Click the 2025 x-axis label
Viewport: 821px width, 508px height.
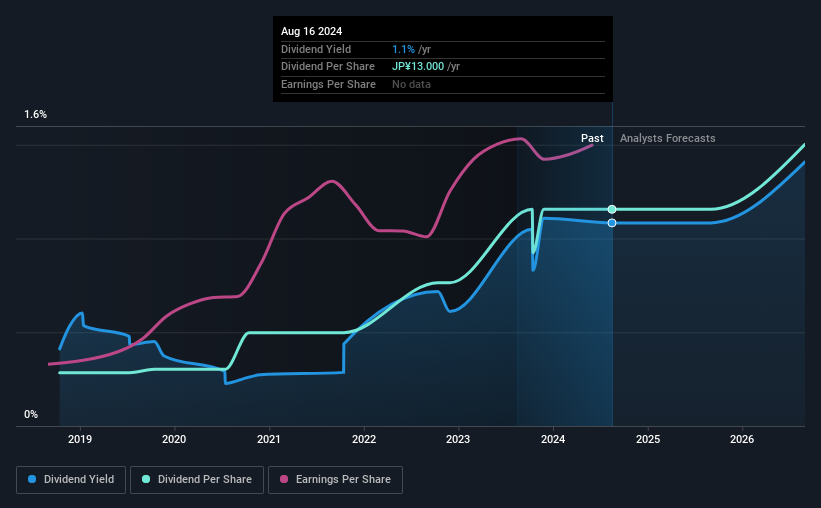point(648,439)
